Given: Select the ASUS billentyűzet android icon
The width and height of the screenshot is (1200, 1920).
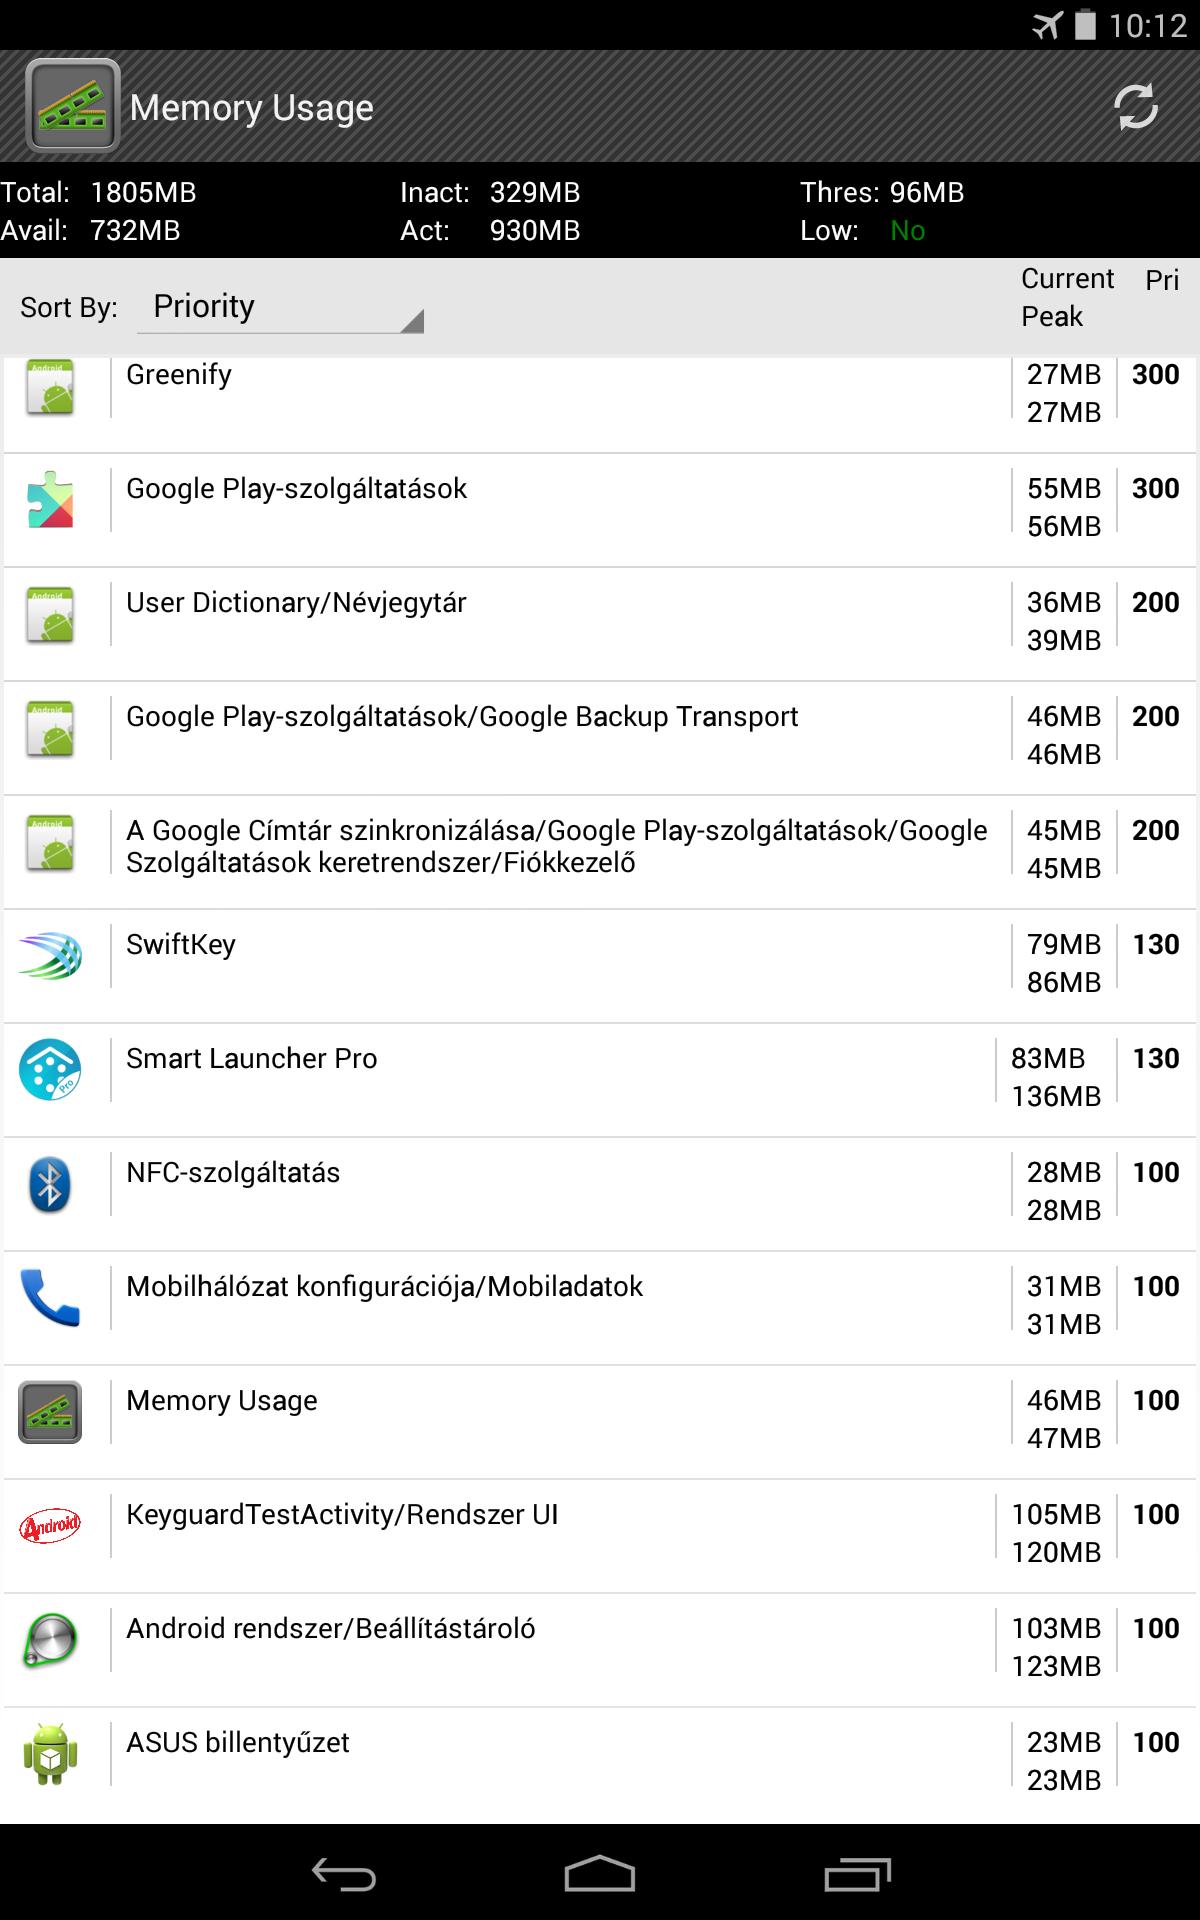Looking at the screenshot, I should [x=50, y=1754].
